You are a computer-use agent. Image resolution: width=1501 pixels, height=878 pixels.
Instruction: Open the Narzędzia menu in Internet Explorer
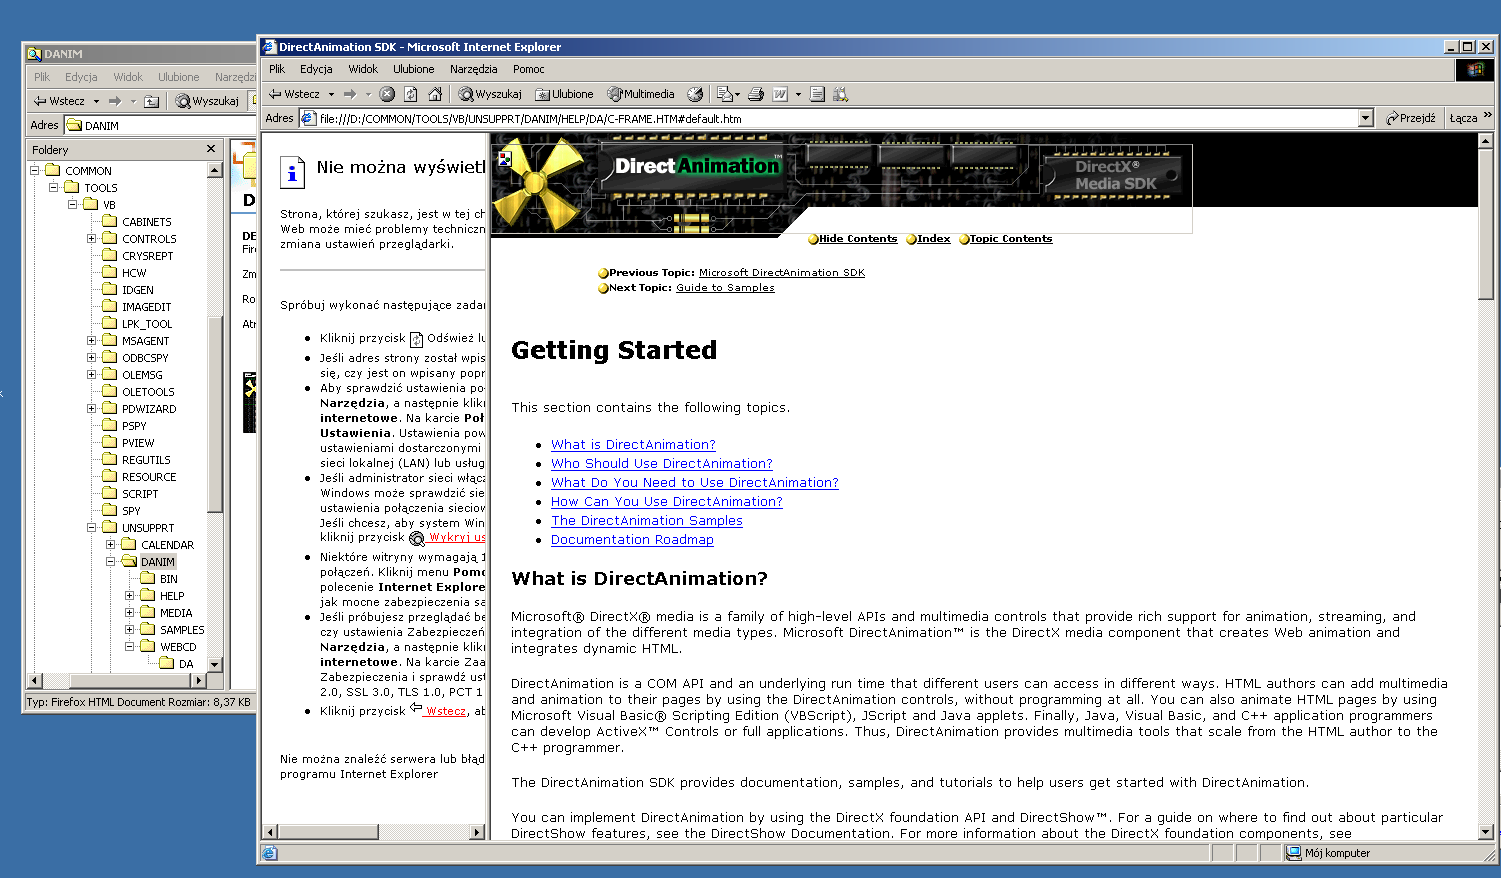pos(473,69)
